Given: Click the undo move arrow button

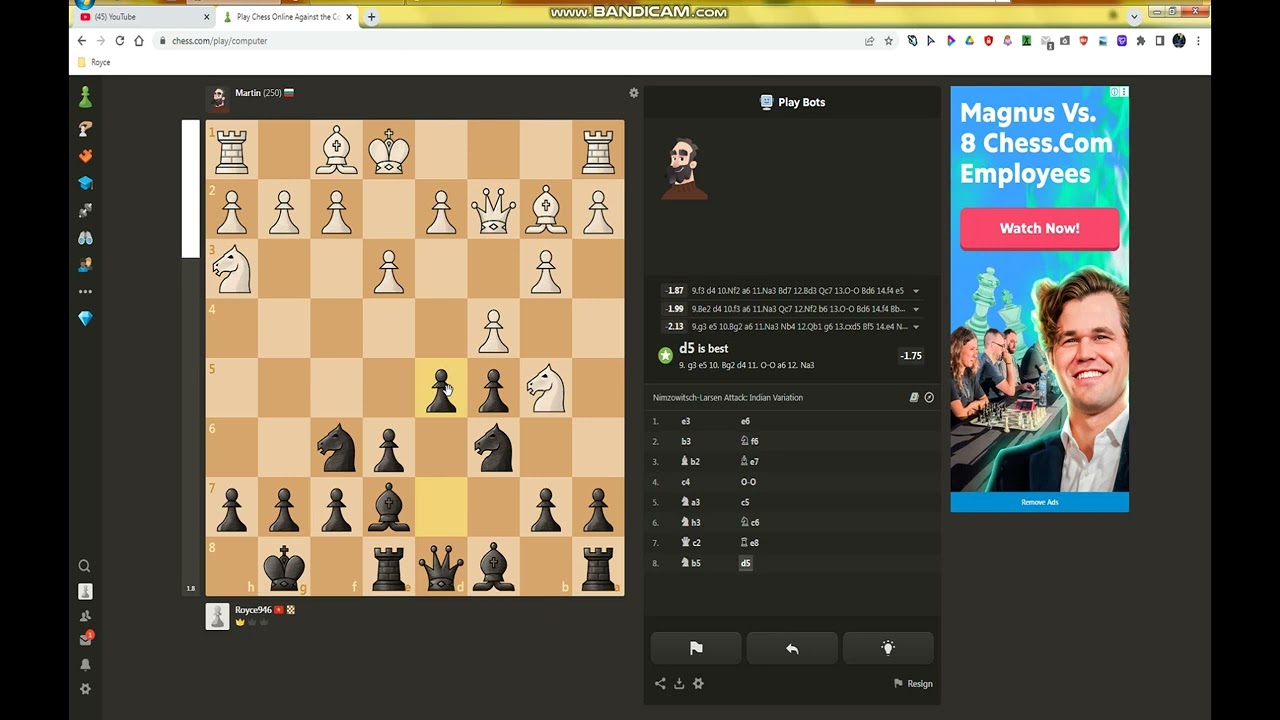Looking at the screenshot, I should coord(792,648).
